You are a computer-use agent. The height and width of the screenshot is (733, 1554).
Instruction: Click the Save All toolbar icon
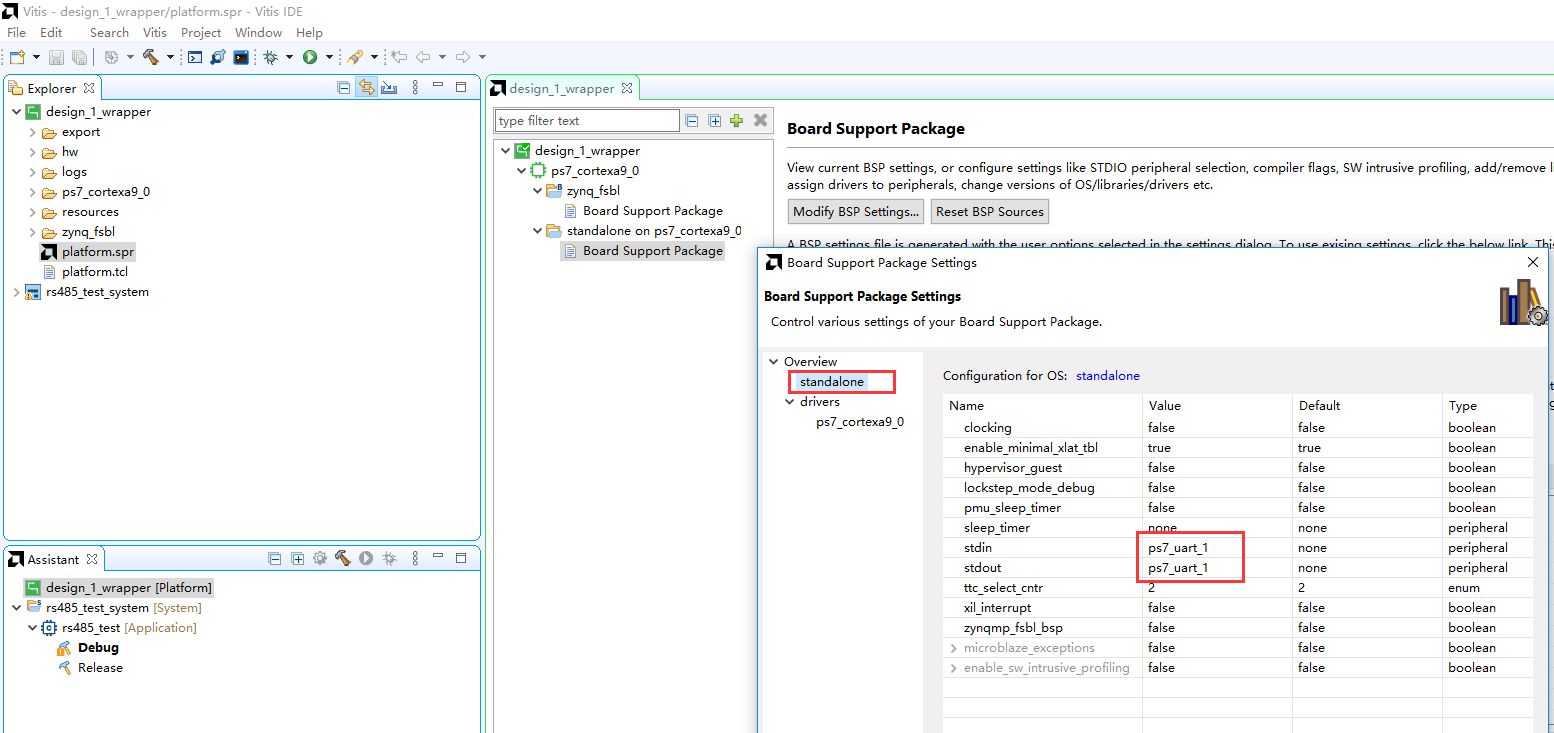pos(78,57)
